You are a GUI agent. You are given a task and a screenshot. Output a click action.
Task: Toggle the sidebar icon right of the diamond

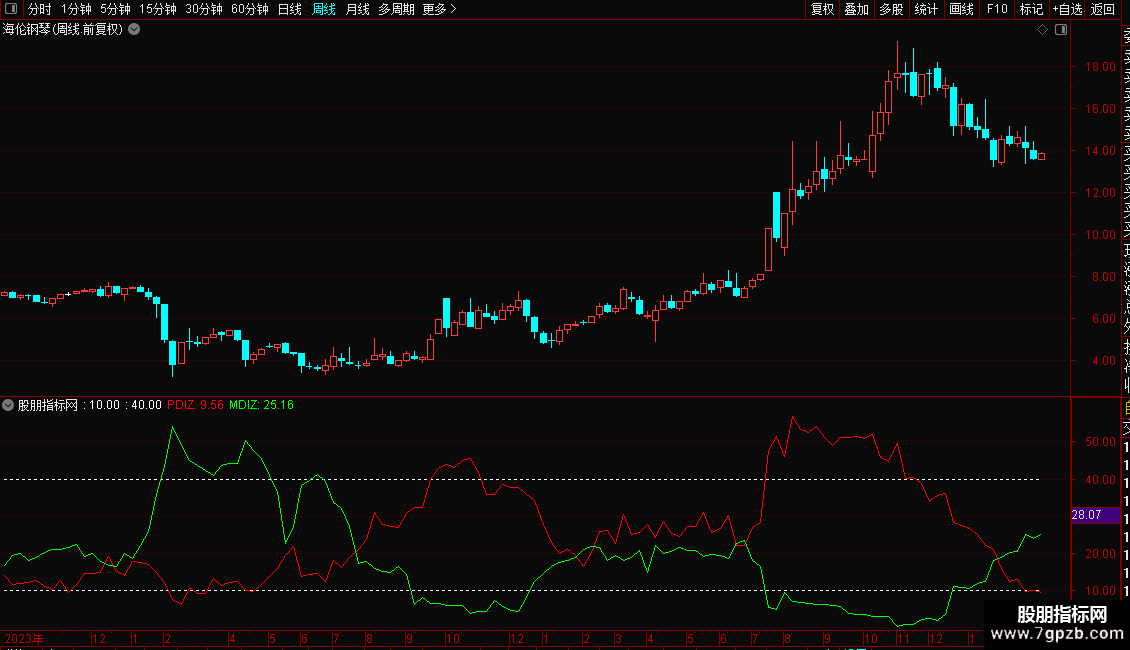(x=1061, y=30)
